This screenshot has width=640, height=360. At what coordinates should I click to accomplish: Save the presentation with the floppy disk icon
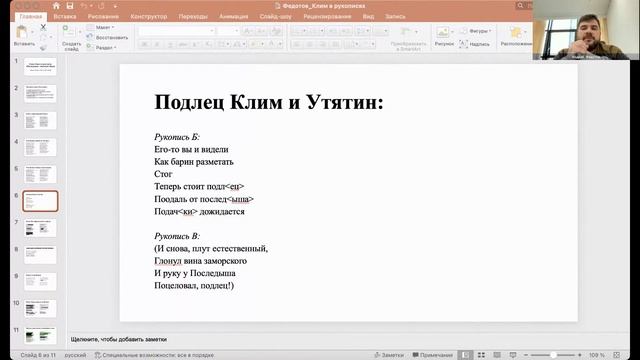click(70, 6)
